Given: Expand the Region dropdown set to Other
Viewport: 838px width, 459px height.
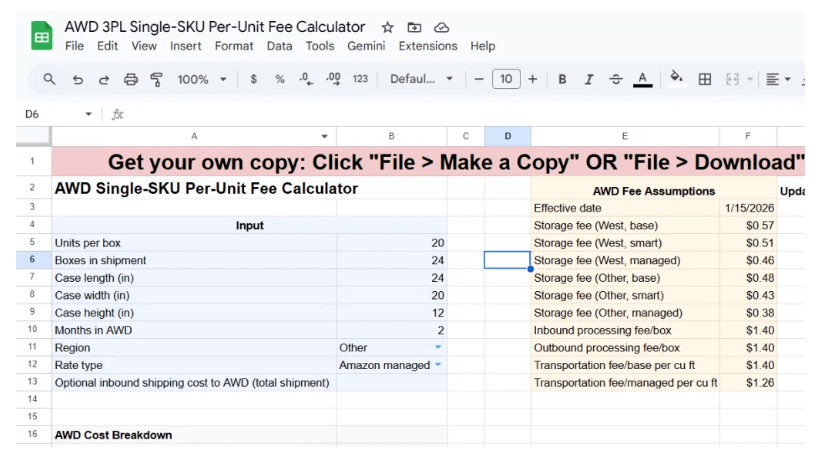Looking at the screenshot, I should pyautogui.click(x=437, y=348).
